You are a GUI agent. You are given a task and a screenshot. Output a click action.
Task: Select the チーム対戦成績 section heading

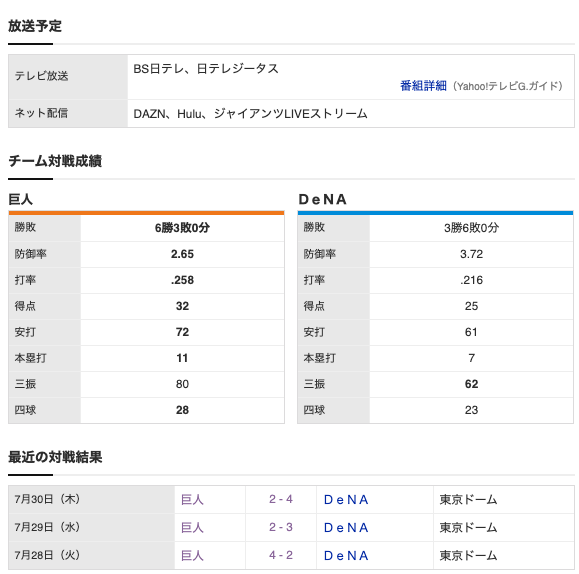[55, 161]
